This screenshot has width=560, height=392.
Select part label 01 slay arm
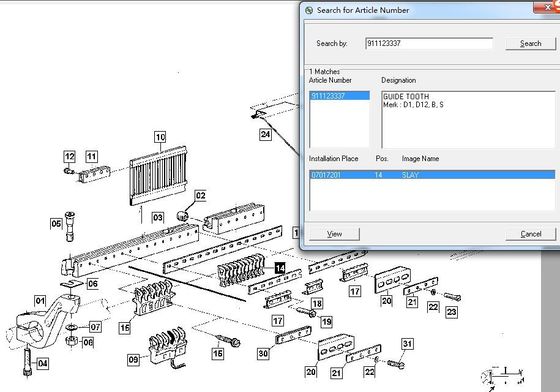(40, 301)
